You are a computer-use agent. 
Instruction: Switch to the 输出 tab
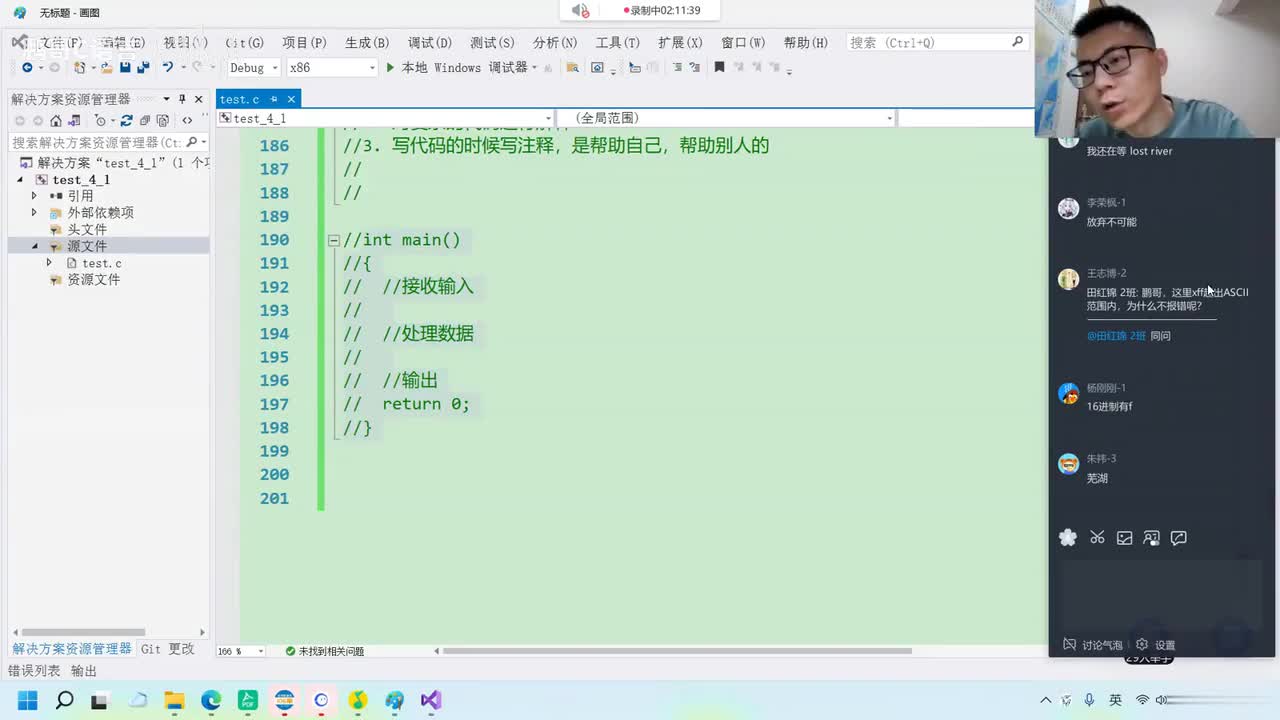click(84, 671)
